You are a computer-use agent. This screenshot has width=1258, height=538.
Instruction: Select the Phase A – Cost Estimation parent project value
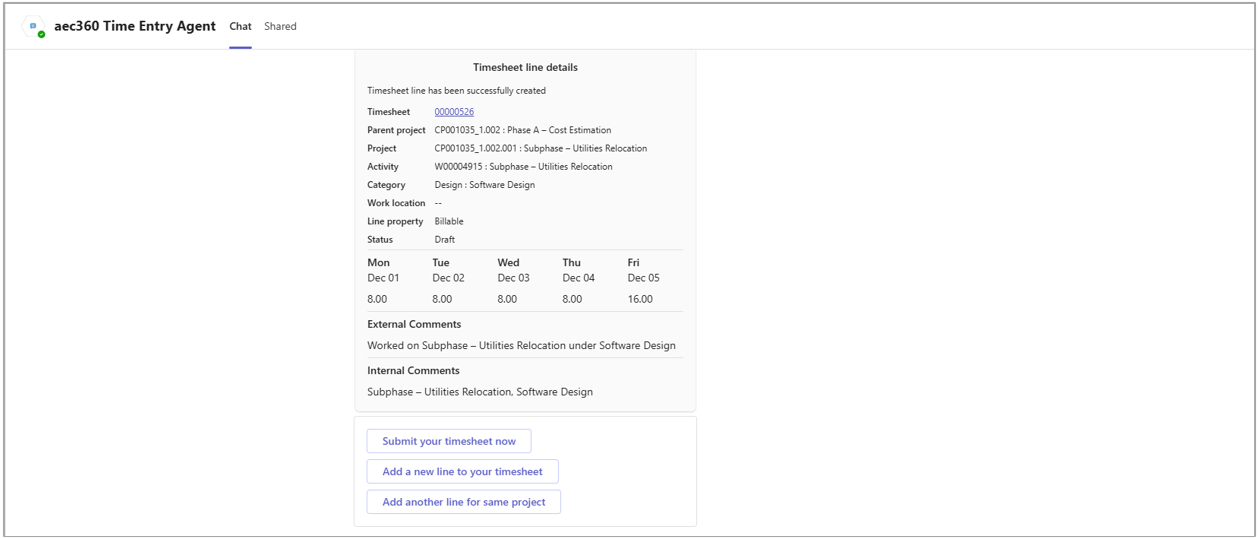(x=522, y=130)
